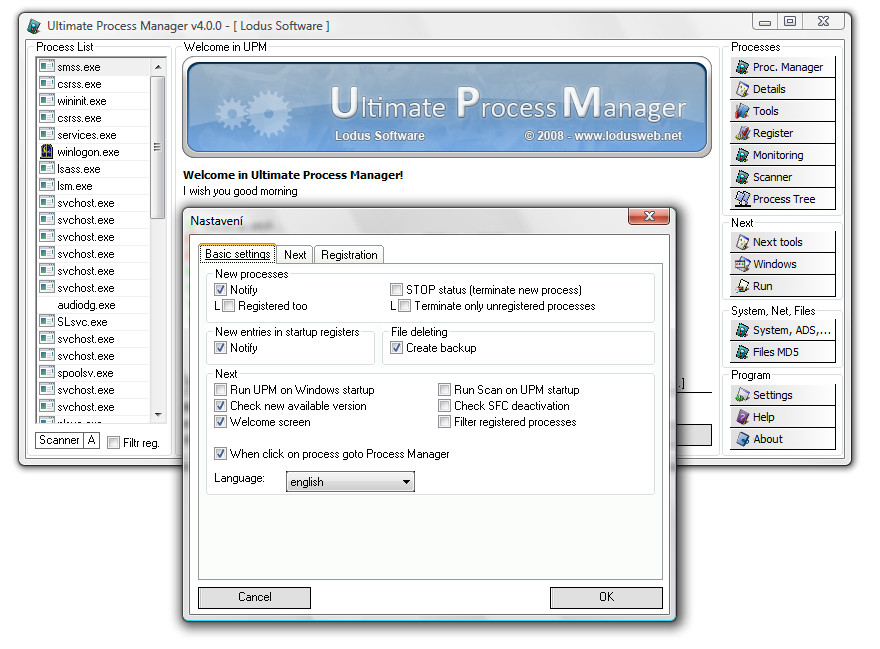Open Next tools icon
This screenshot has height=649, width=880.
[742, 242]
